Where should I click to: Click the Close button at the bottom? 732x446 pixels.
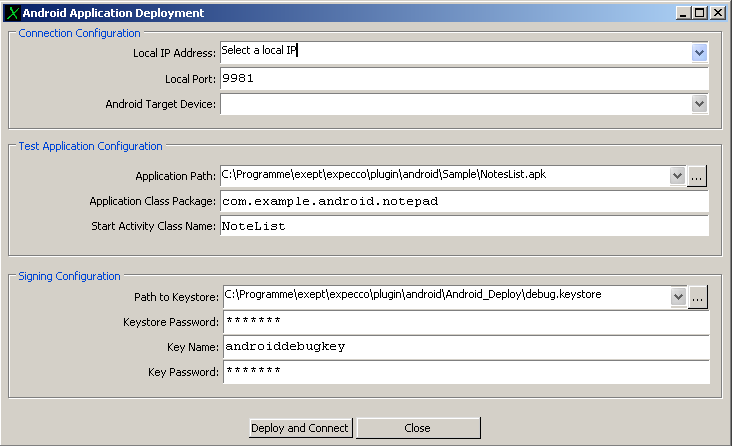(x=418, y=428)
